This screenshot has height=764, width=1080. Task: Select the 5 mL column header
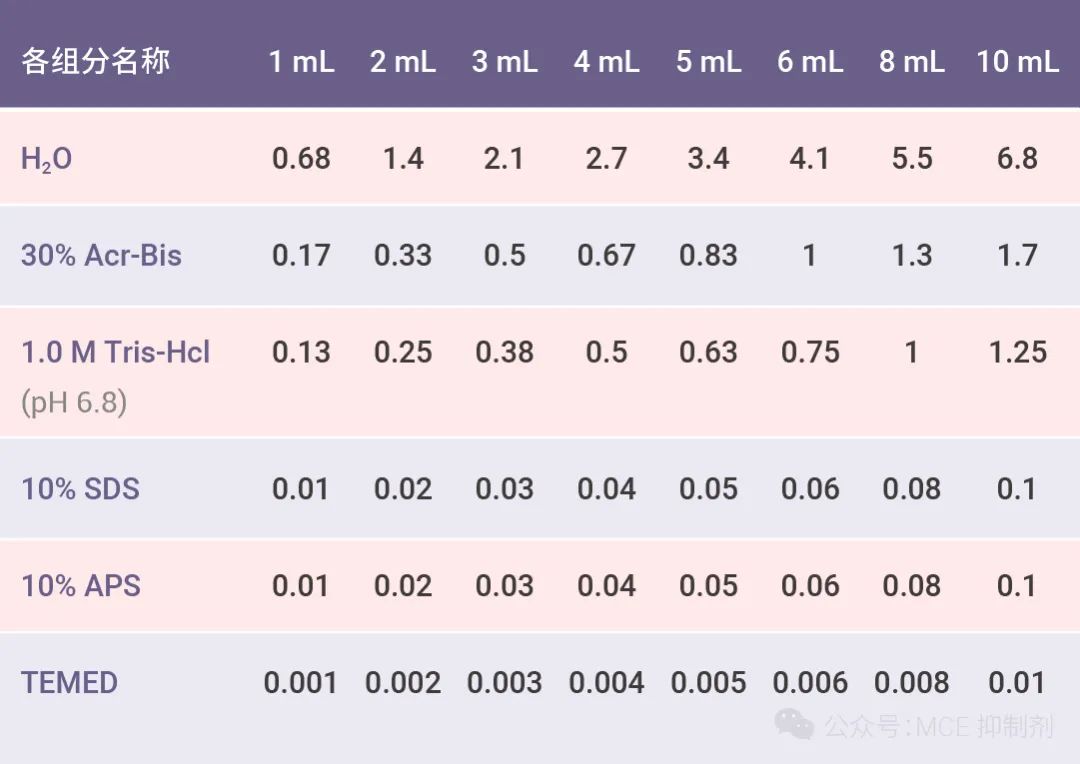tap(708, 61)
